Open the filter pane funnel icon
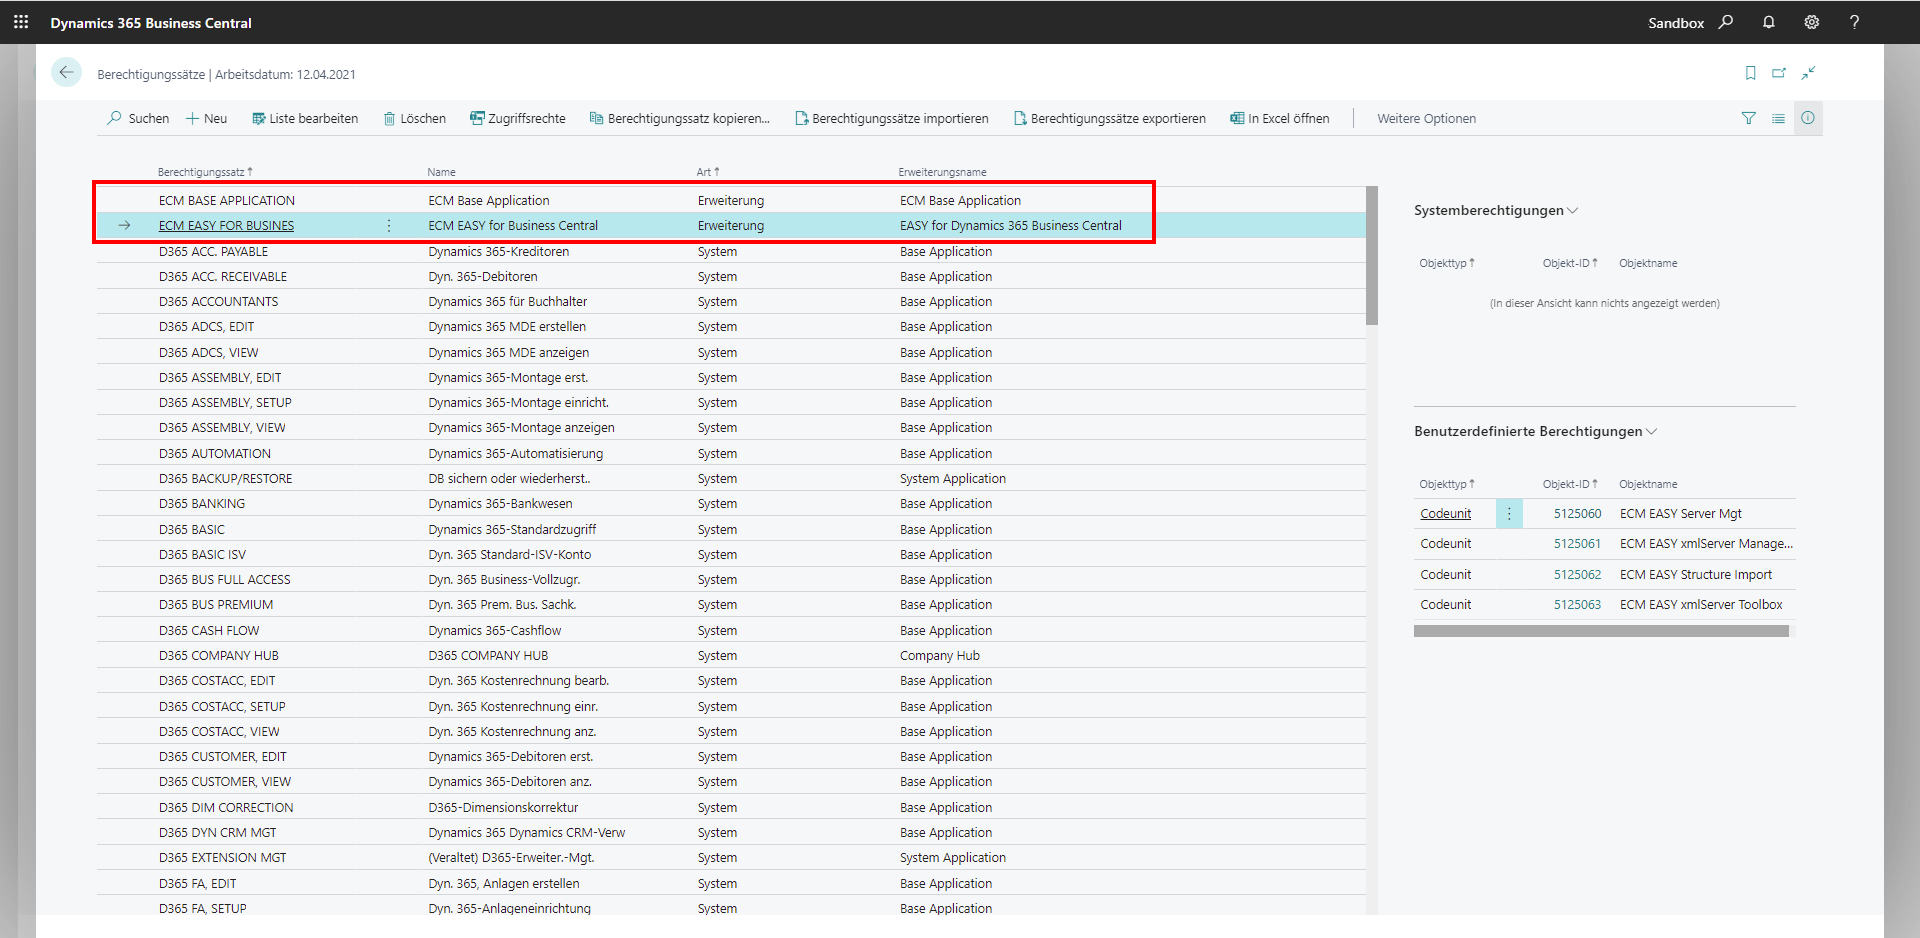The width and height of the screenshot is (1920, 938). (x=1748, y=118)
